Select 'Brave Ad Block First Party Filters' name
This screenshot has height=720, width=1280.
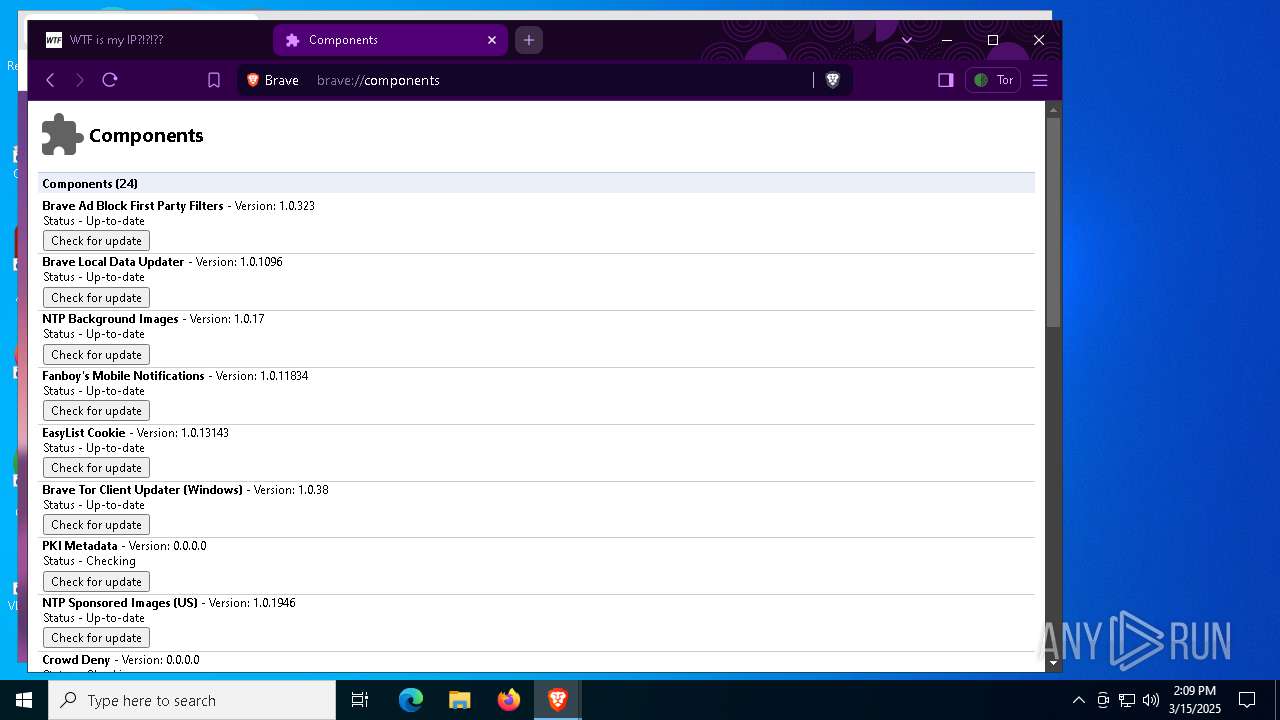coord(133,206)
